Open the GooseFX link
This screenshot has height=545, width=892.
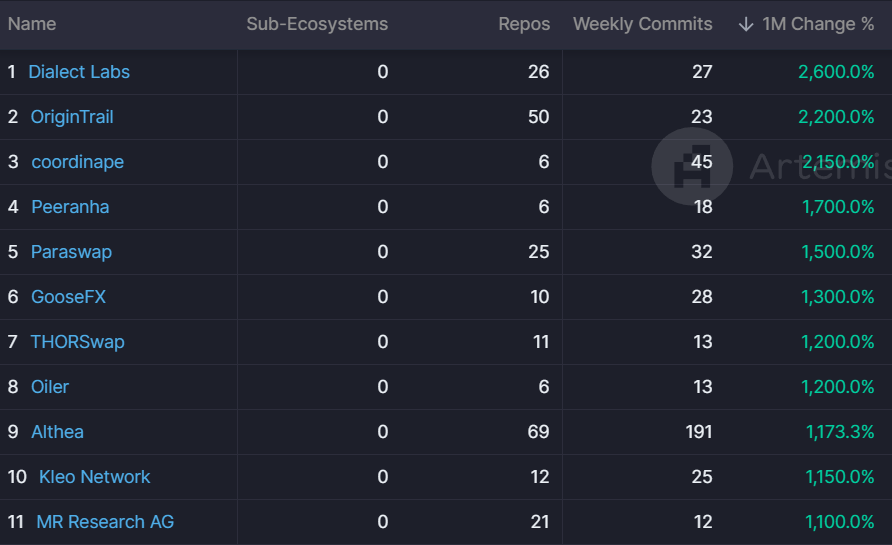[68, 296]
